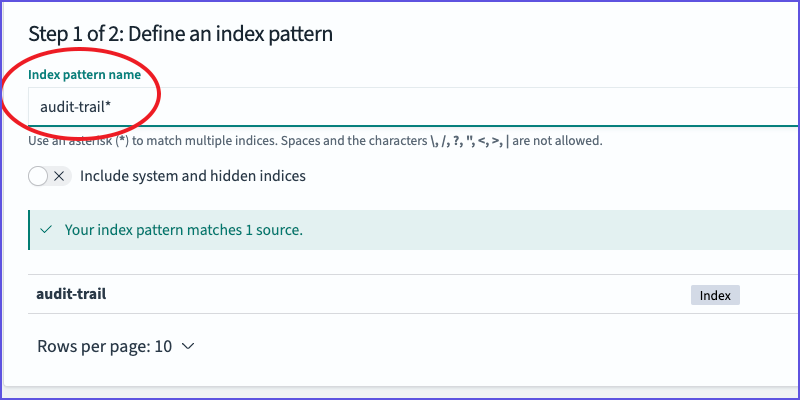Click the X icon inside the toggle switch
This screenshot has height=400, width=800.
59,177
